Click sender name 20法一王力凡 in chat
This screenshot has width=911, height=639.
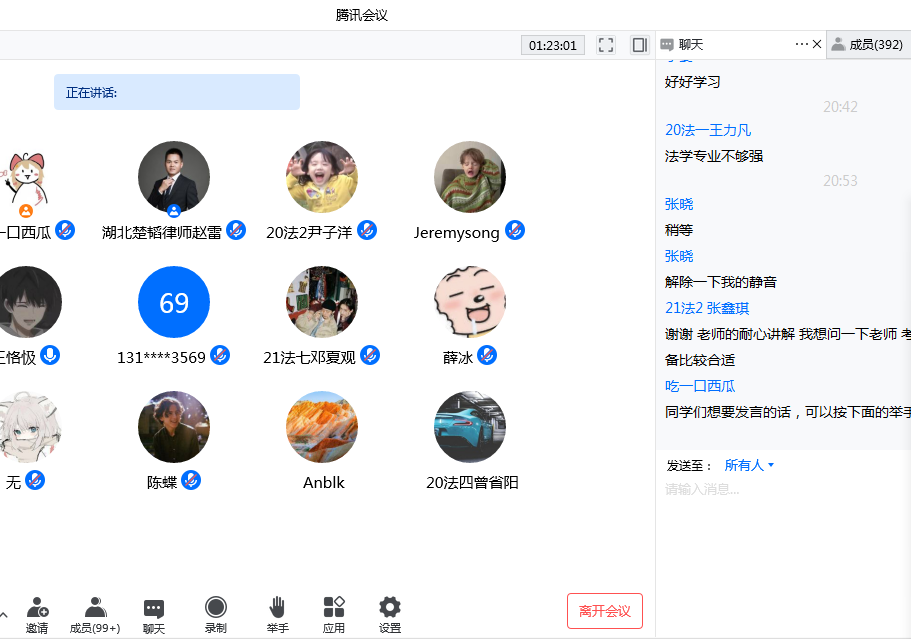708,130
